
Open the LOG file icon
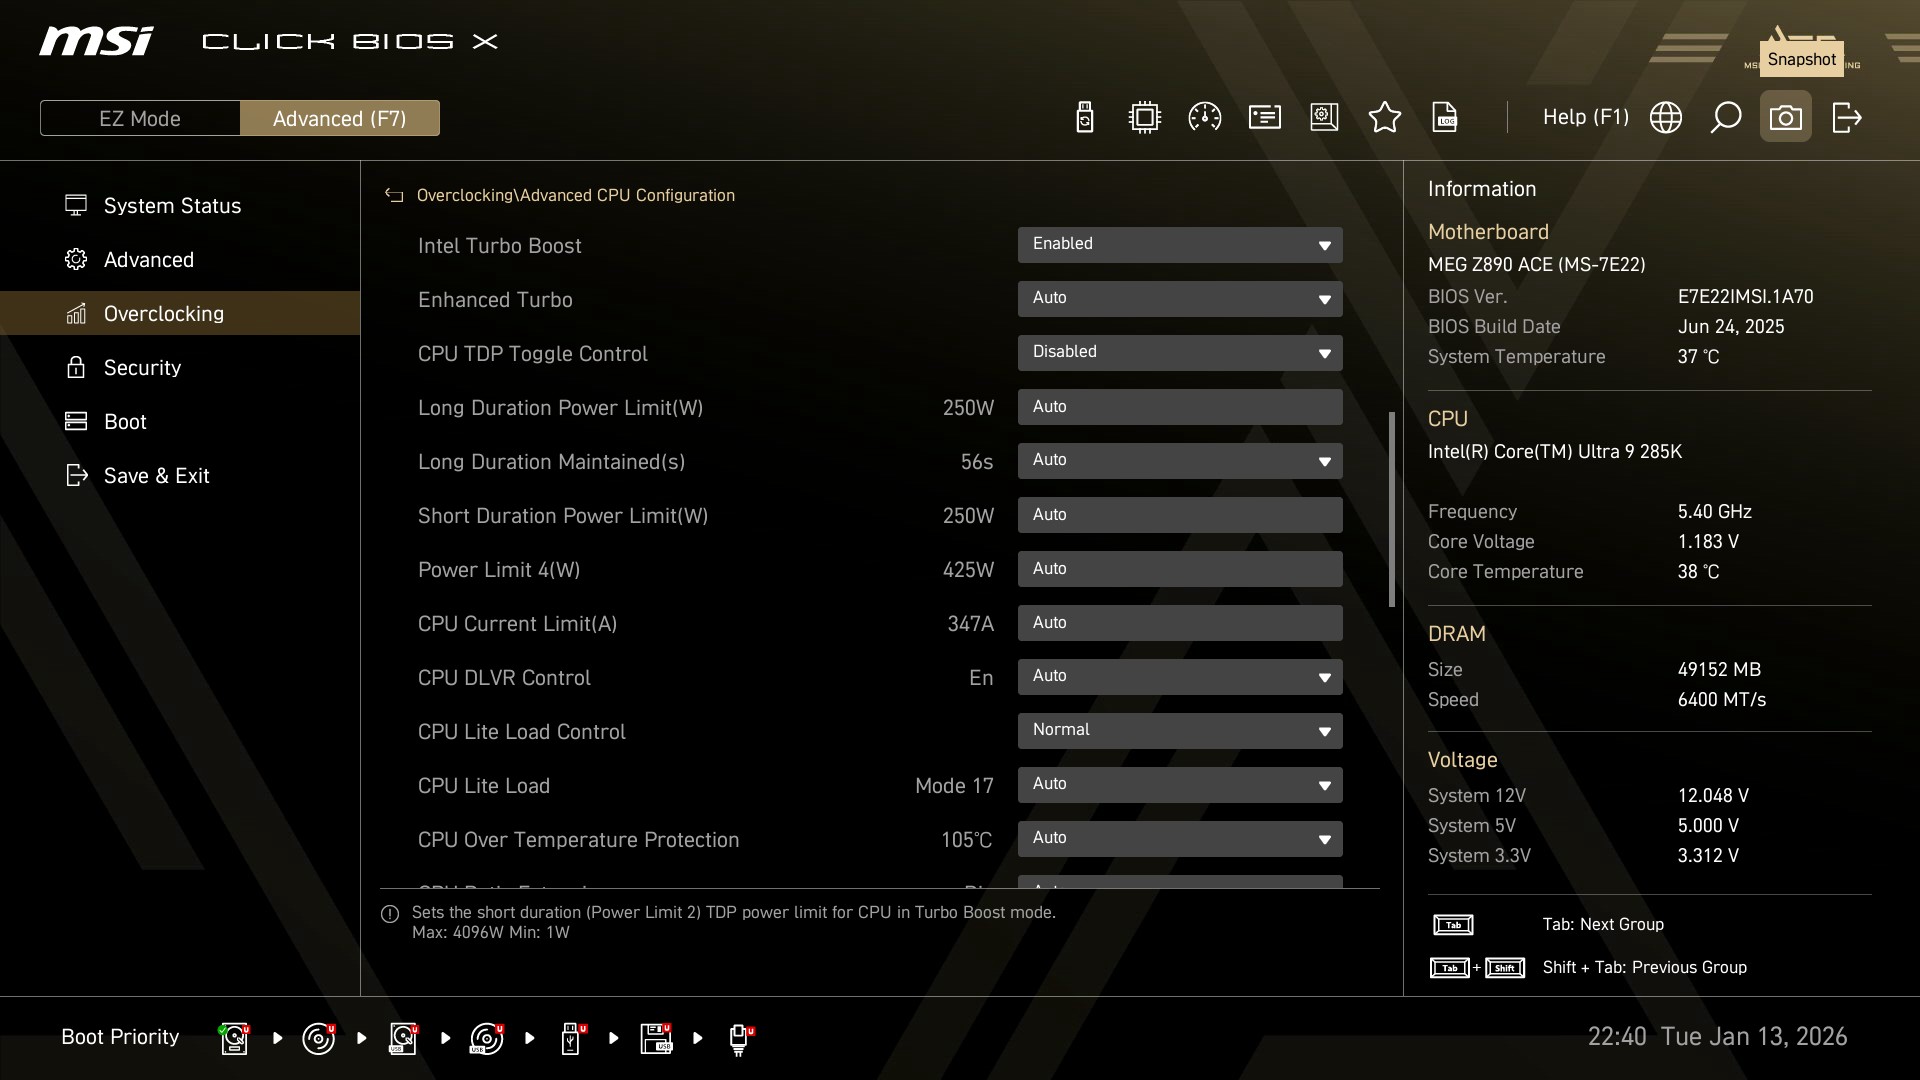[1445, 117]
